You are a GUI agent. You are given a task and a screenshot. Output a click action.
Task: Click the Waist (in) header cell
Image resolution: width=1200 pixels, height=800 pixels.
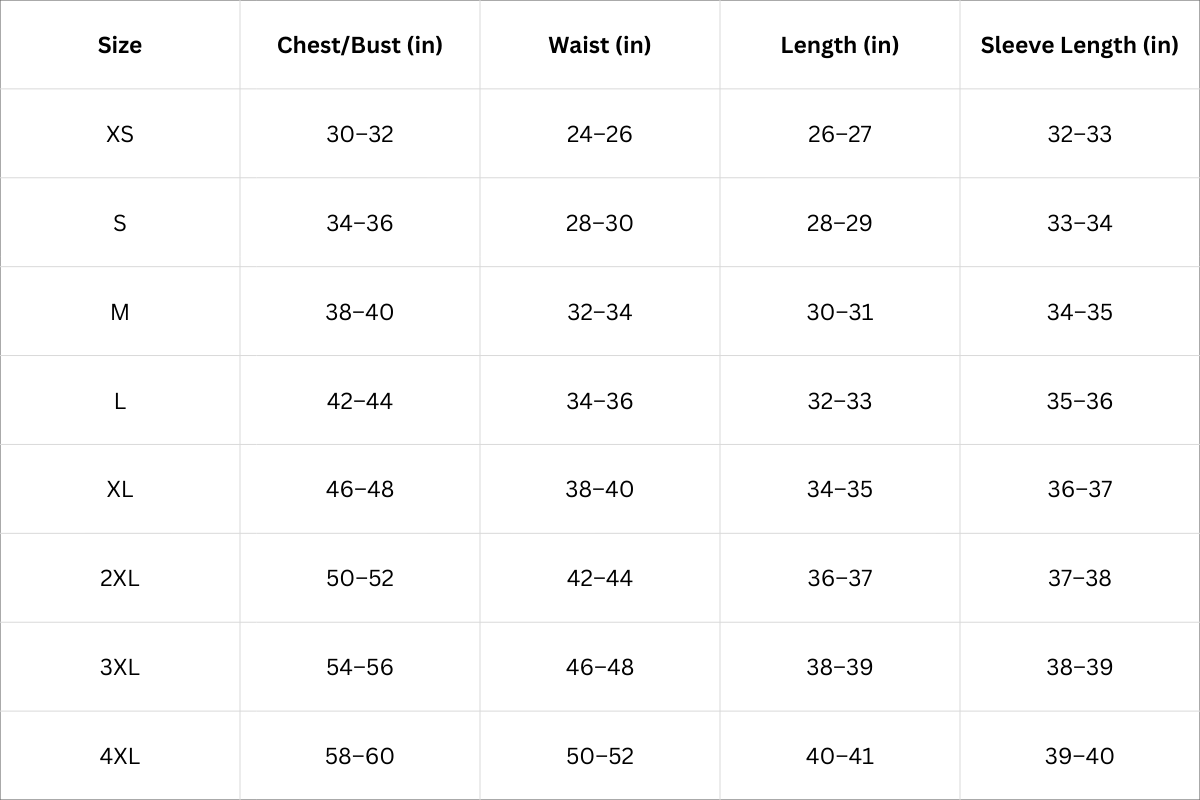tap(600, 45)
